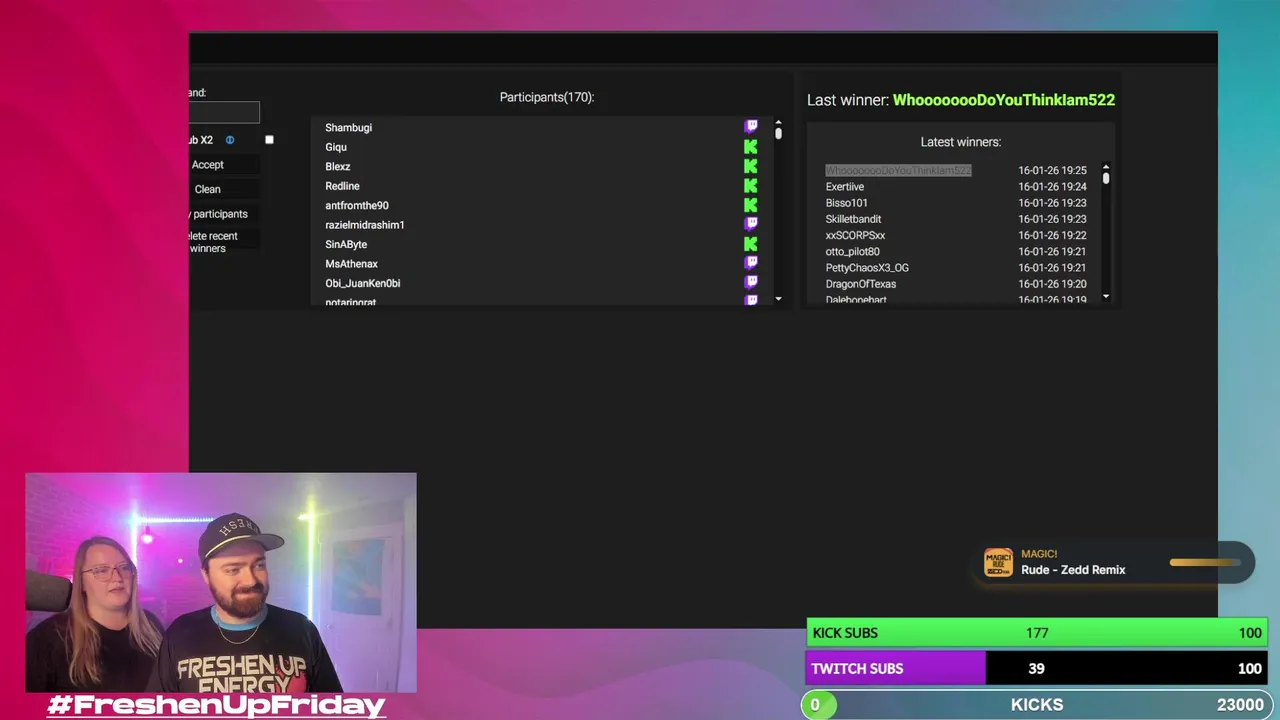Click the Twitch icon beside MsAthenax
The height and width of the screenshot is (720, 1280).
click(750, 263)
